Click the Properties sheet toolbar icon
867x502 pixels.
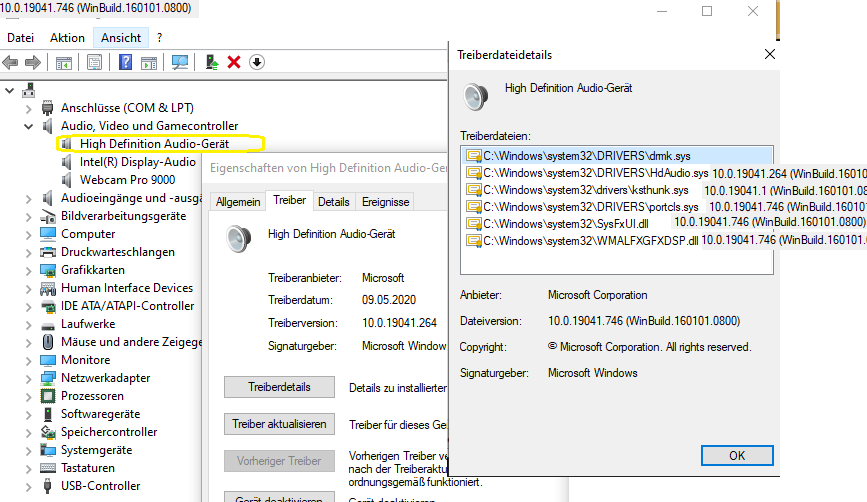[x=95, y=62]
